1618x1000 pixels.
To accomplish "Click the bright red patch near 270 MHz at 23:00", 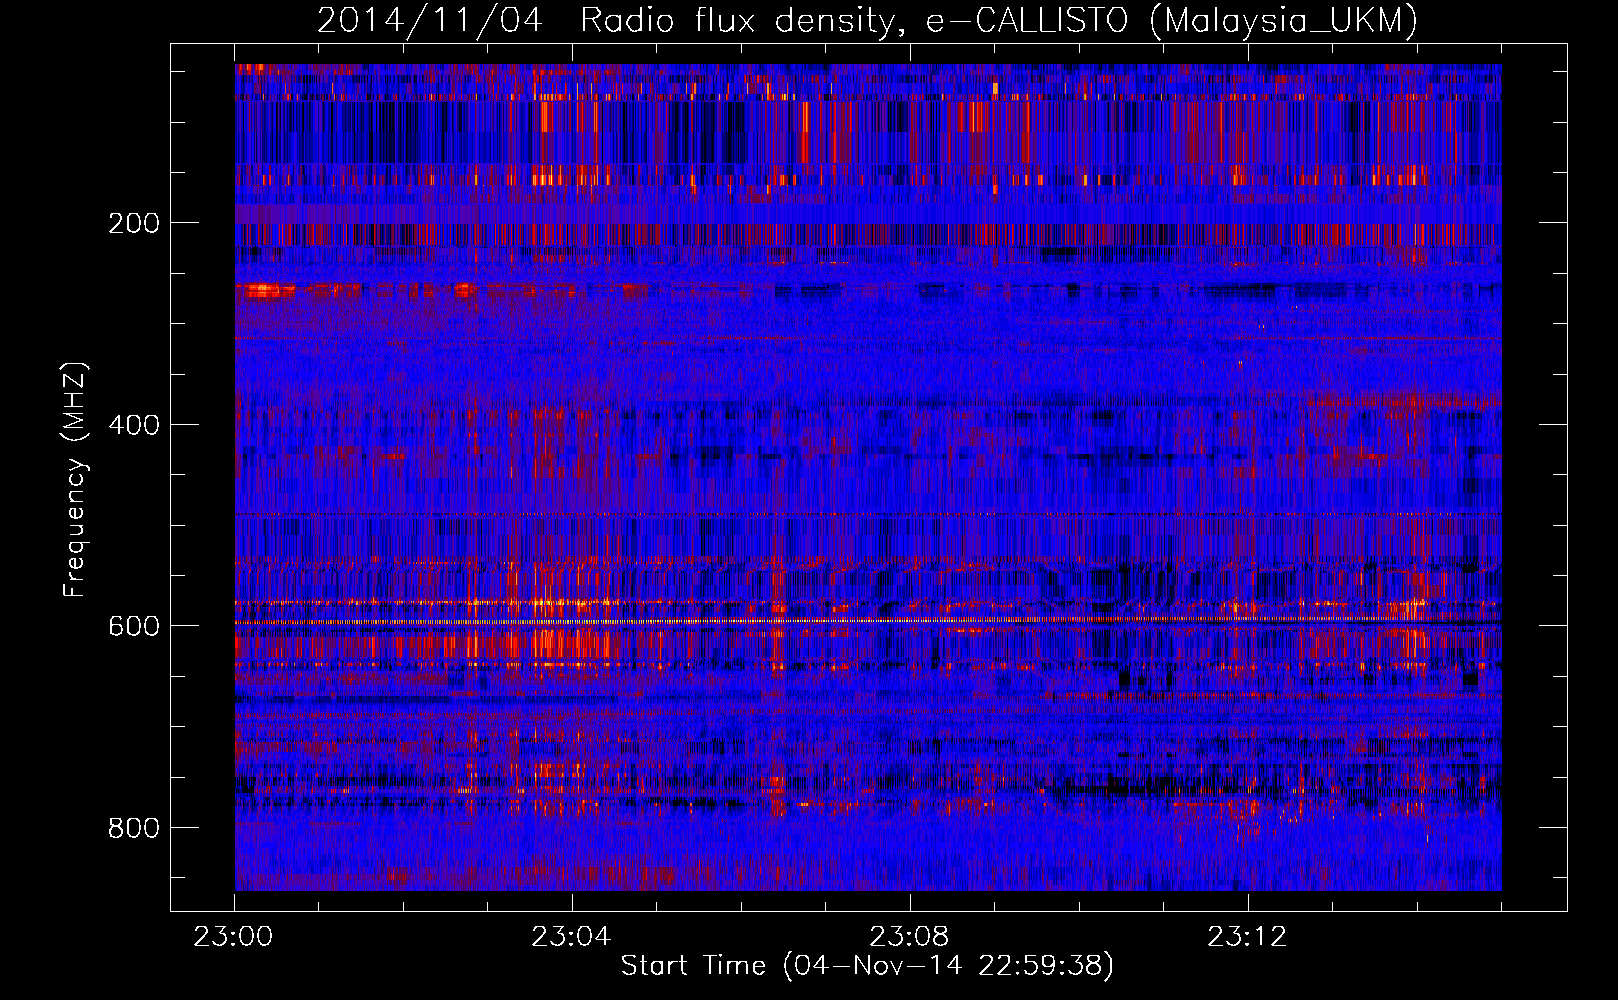I will point(265,291).
